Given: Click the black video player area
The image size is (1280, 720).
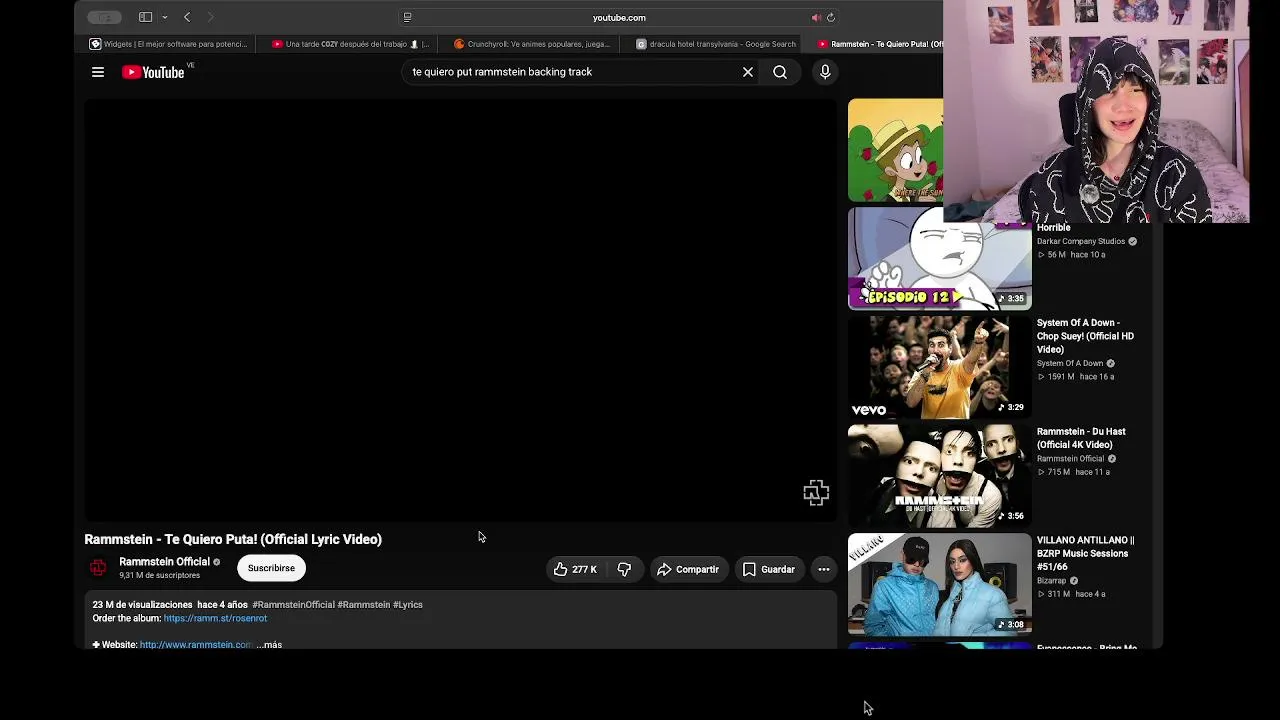Looking at the screenshot, I should tap(460, 310).
